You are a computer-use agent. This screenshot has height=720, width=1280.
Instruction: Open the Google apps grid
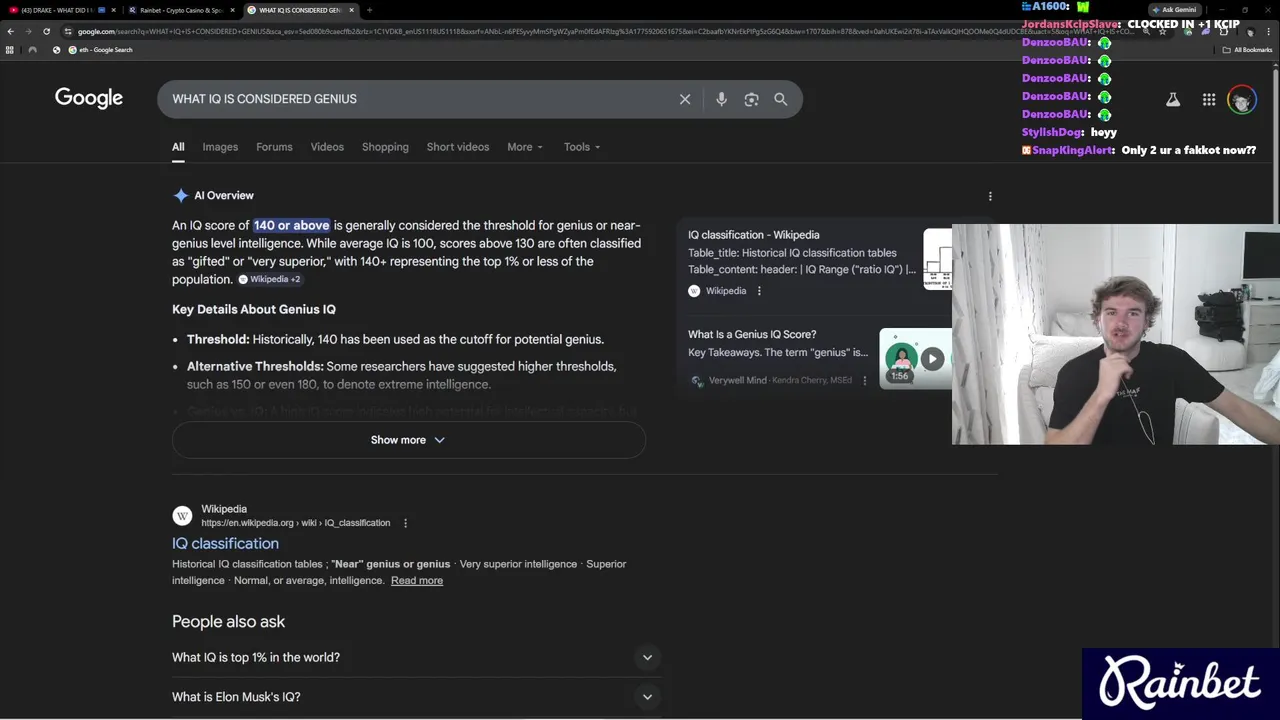point(1209,99)
